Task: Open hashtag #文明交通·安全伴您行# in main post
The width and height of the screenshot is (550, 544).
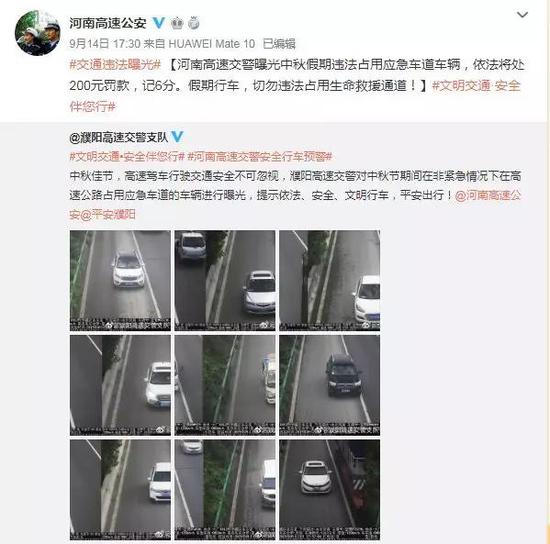Action: tap(295, 96)
